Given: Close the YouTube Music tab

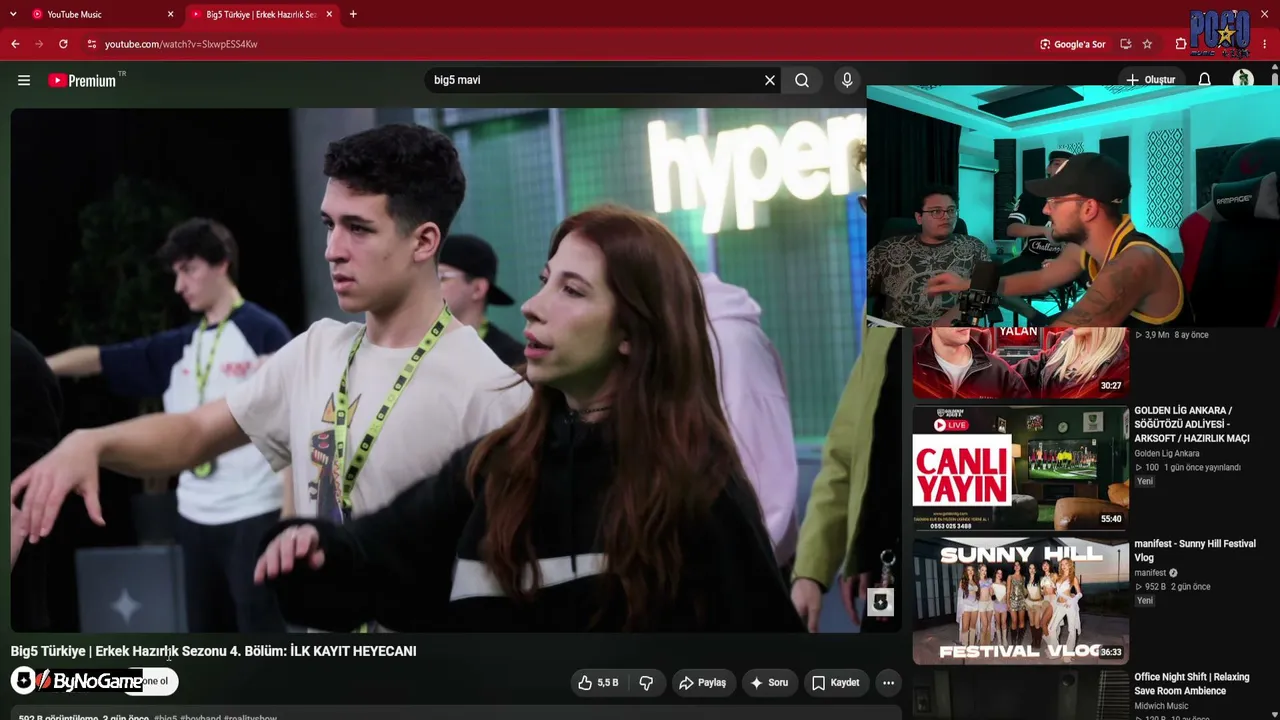Looking at the screenshot, I should [x=170, y=15].
